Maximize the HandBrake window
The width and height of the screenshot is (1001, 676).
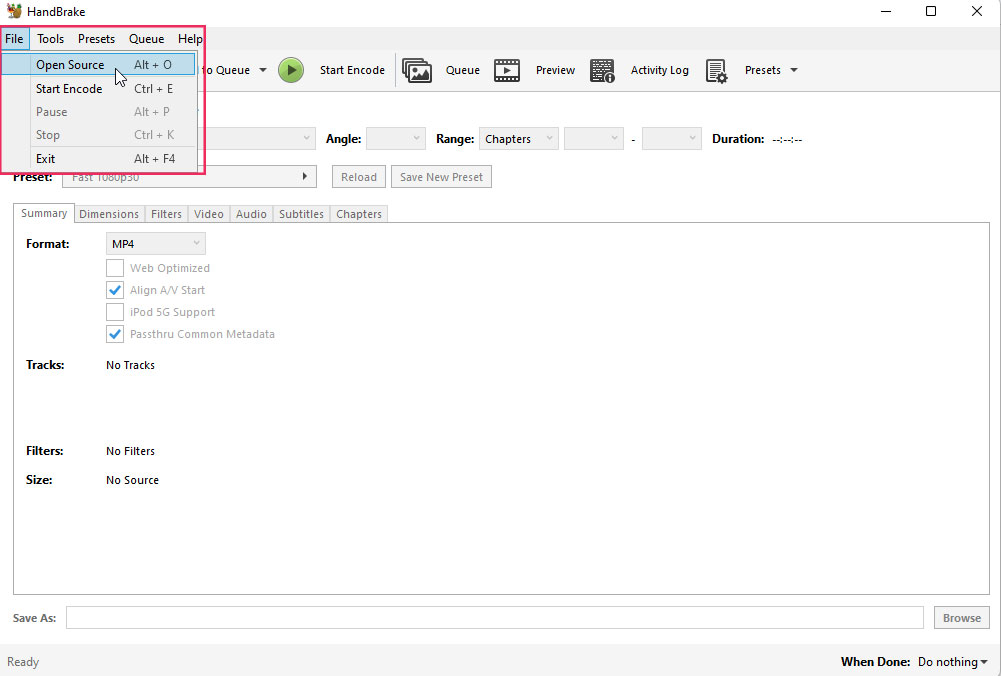pos(931,11)
